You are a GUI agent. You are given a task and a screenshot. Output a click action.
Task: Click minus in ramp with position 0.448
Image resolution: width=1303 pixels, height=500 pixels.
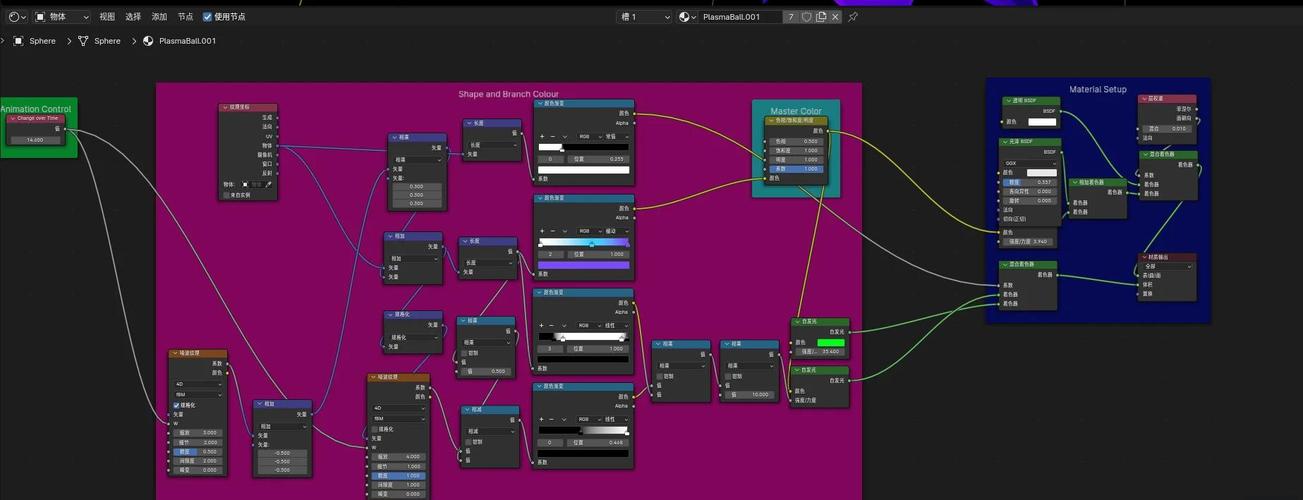553,419
